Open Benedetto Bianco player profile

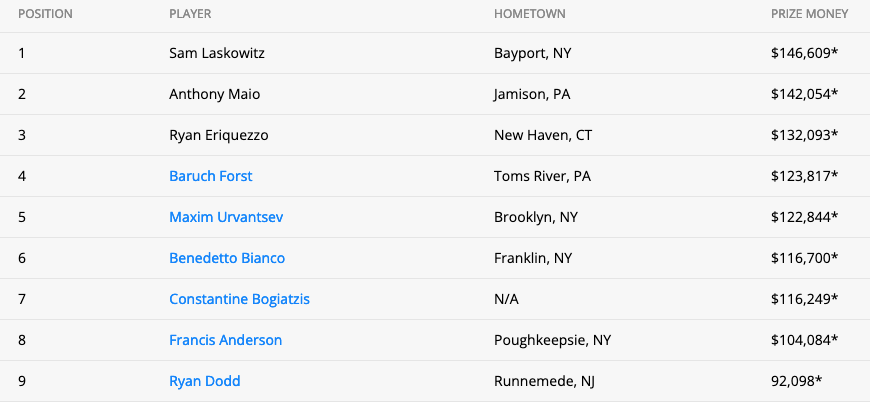coord(227,258)
